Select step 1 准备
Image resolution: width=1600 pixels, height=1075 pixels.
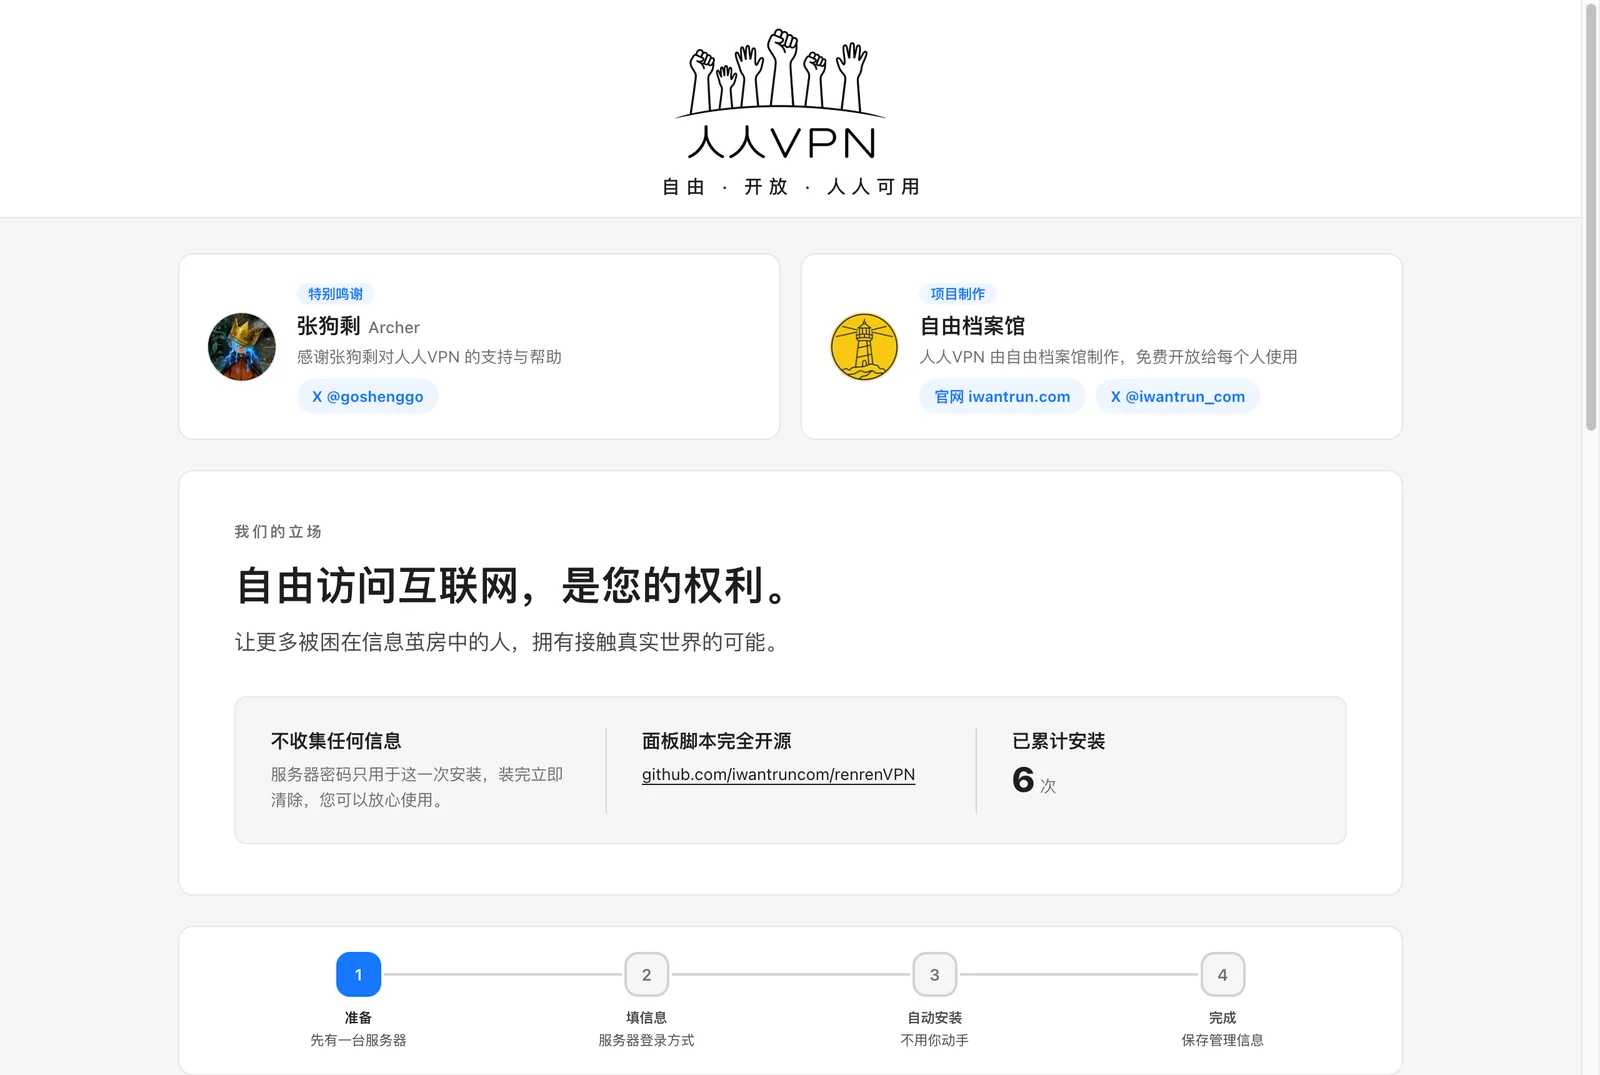pos(358,974)
